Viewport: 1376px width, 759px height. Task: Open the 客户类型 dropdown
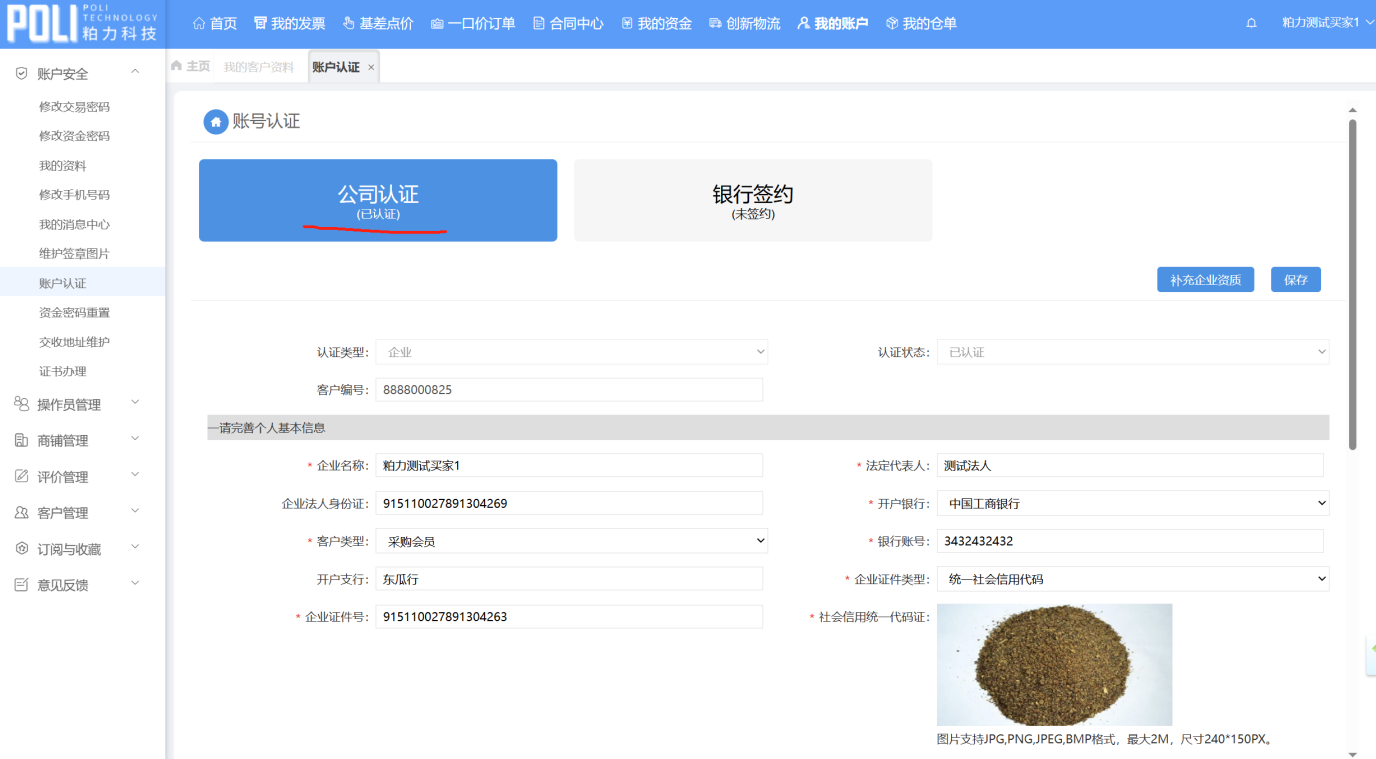pos(570,541)
